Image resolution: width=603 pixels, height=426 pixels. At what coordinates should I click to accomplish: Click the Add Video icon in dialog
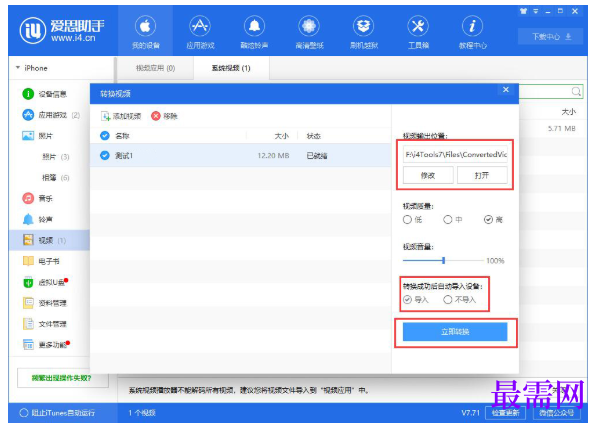pyautogui.click(x=105, y=116)
